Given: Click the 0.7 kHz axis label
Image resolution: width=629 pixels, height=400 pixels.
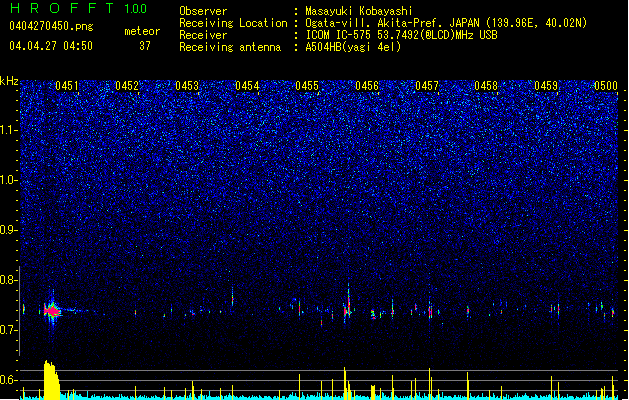Looking at the screenshot, I should pos(8,330).
